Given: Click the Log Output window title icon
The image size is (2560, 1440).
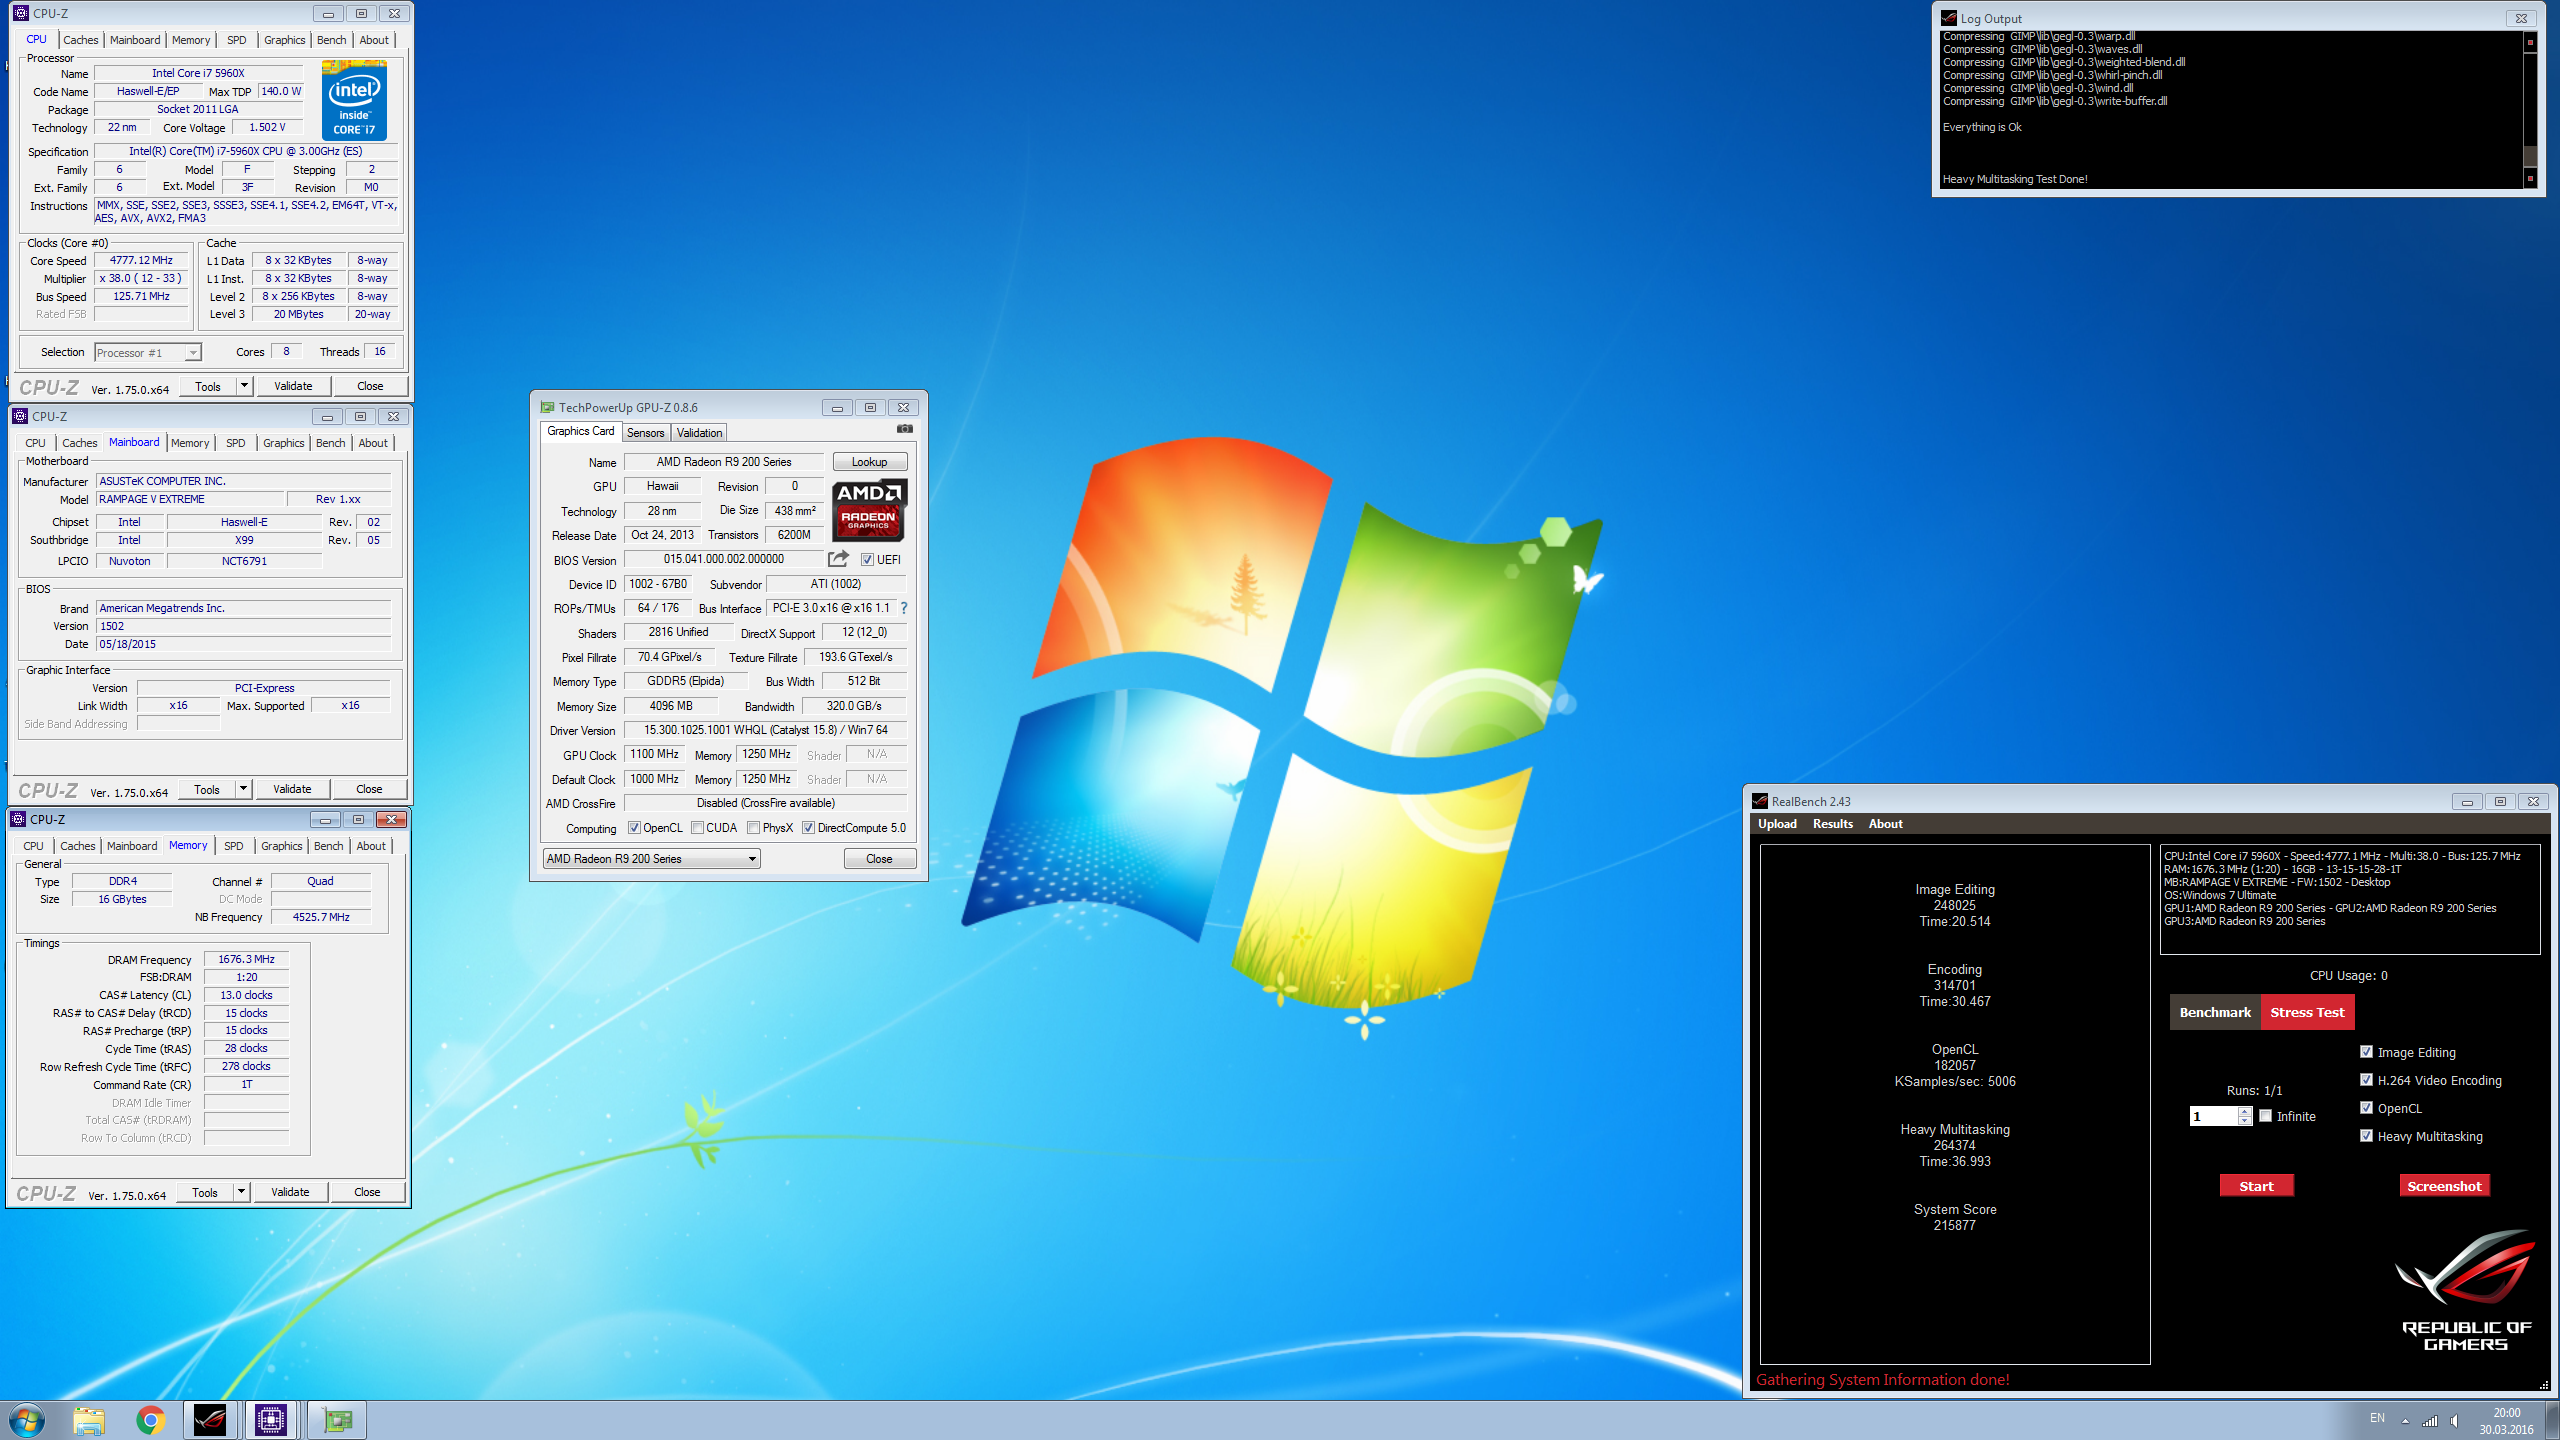Looking at the screenshot, I should point(1949,18).
